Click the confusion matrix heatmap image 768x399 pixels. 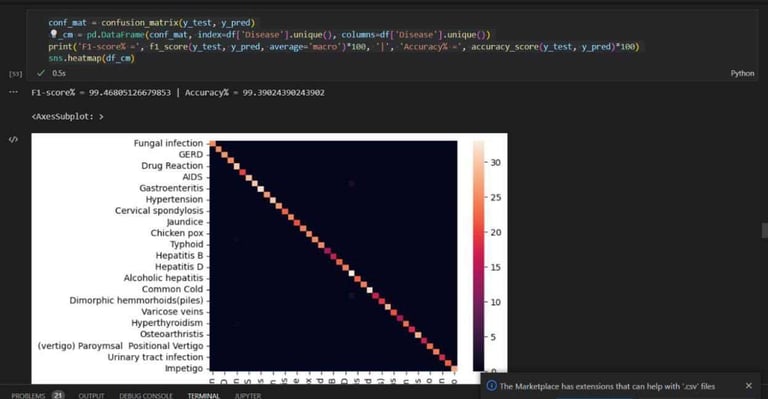[334, 256]
